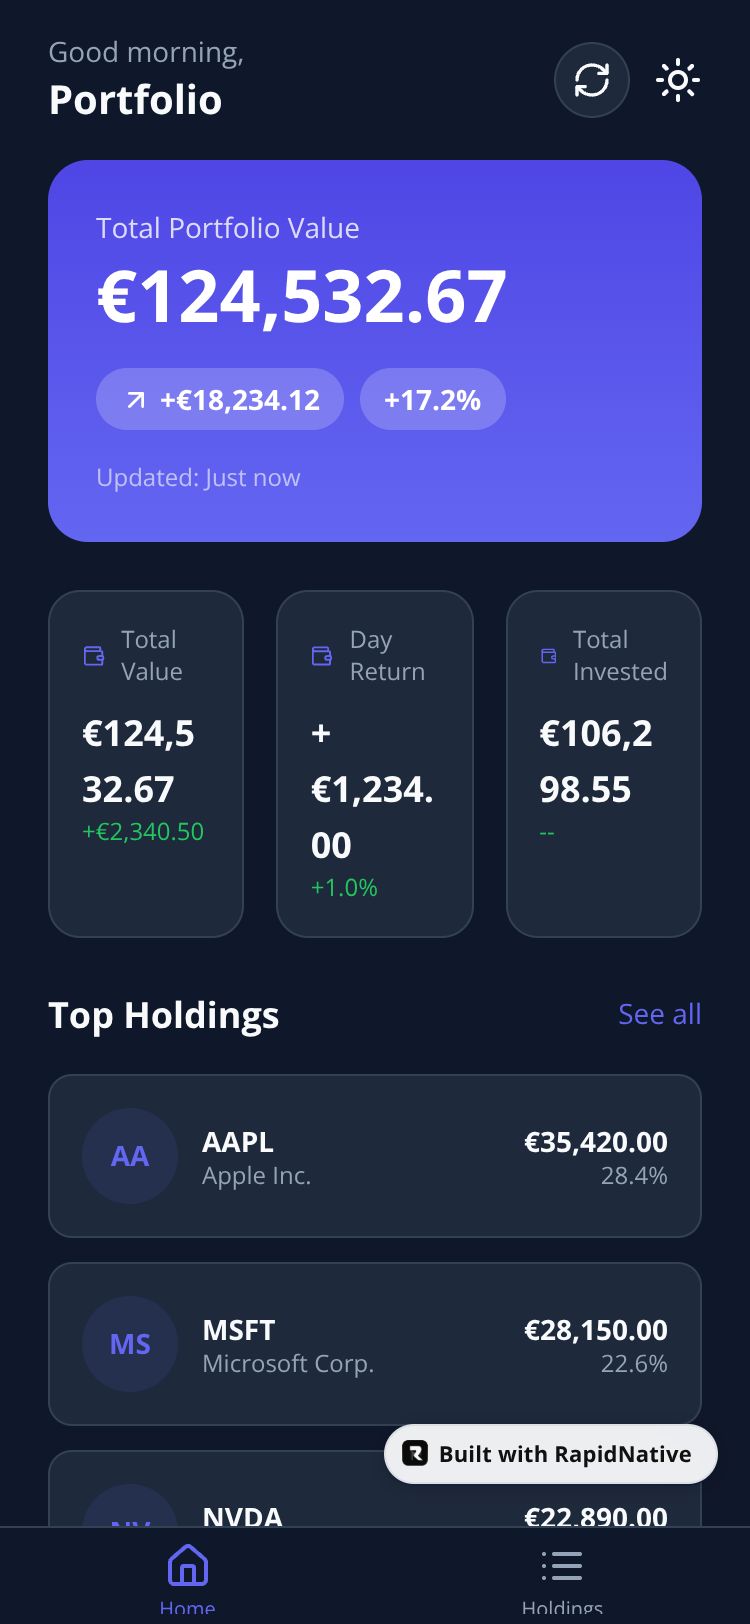Screen dimensions: 750x1624
Task: Open See all holdings link
Action: pyautogui.click(x=660, y=1014)
